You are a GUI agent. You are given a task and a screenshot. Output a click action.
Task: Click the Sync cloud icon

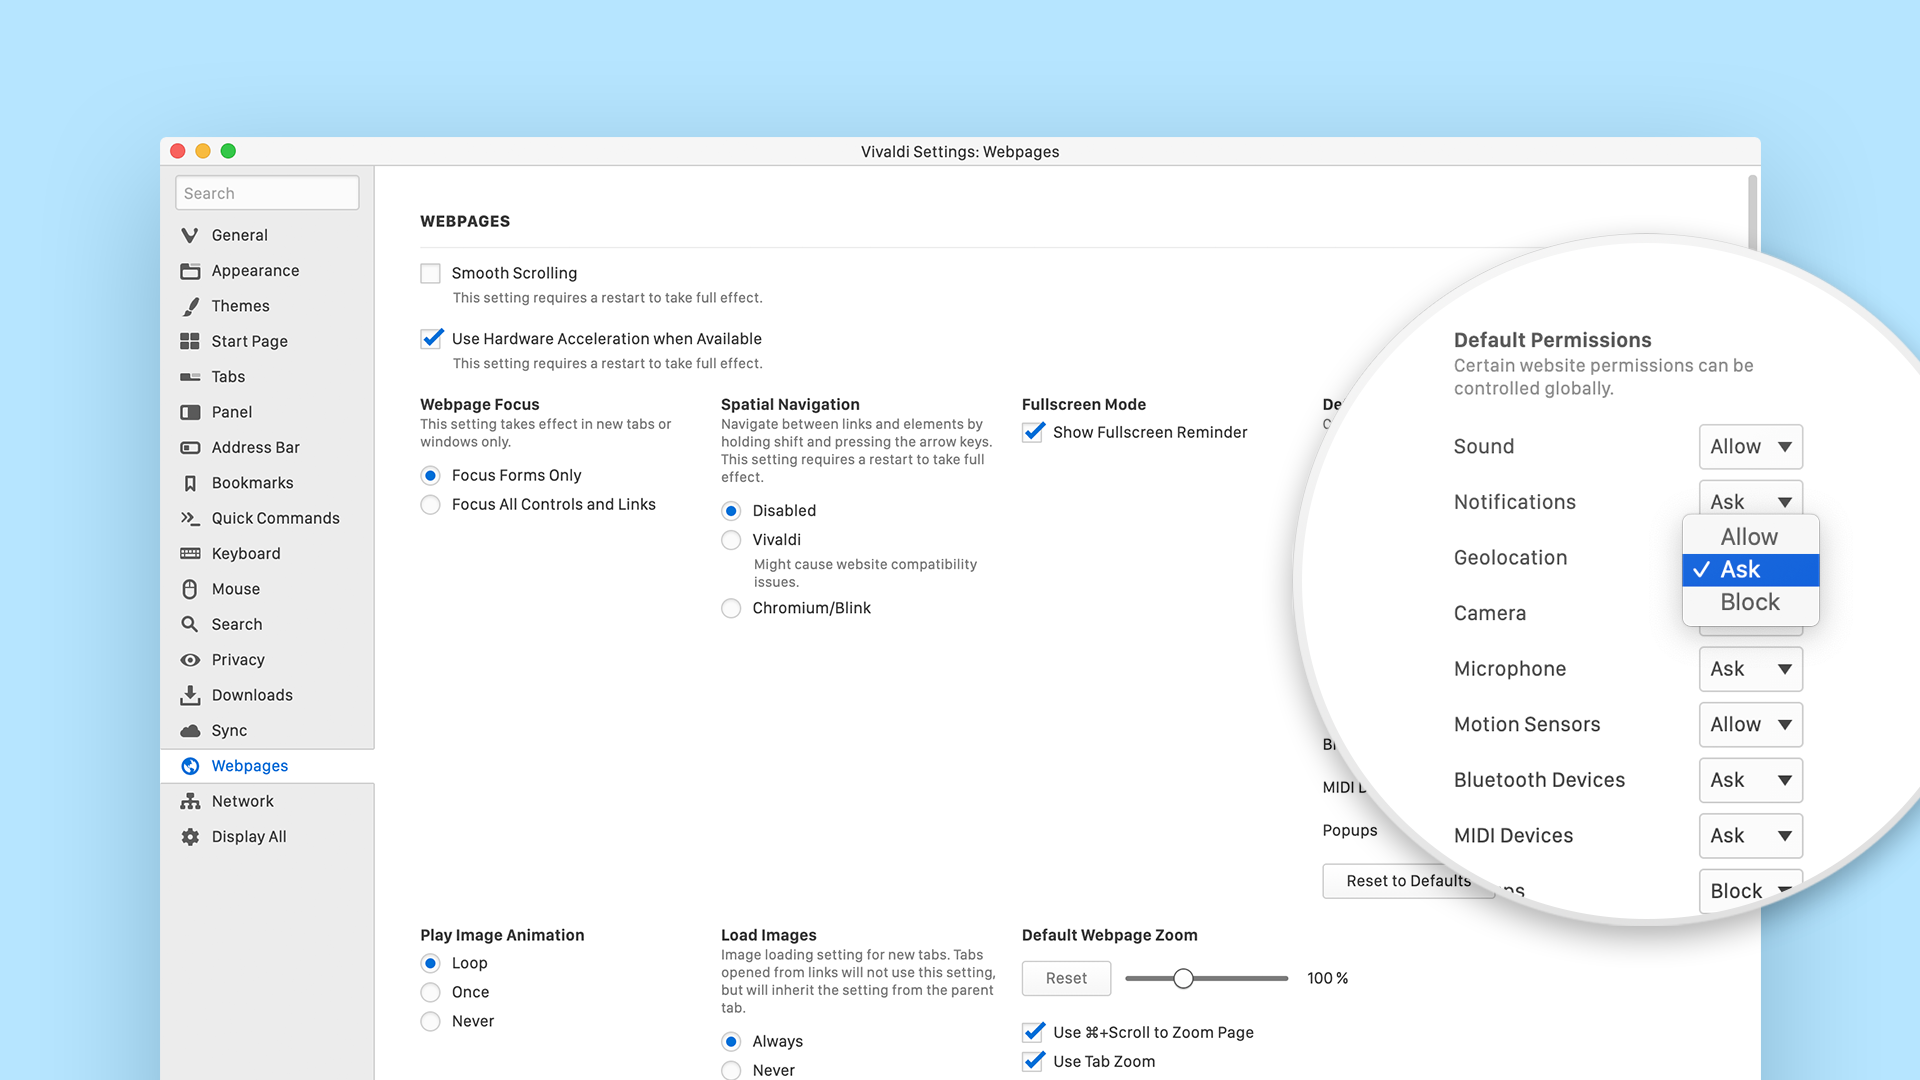[190, 731]
